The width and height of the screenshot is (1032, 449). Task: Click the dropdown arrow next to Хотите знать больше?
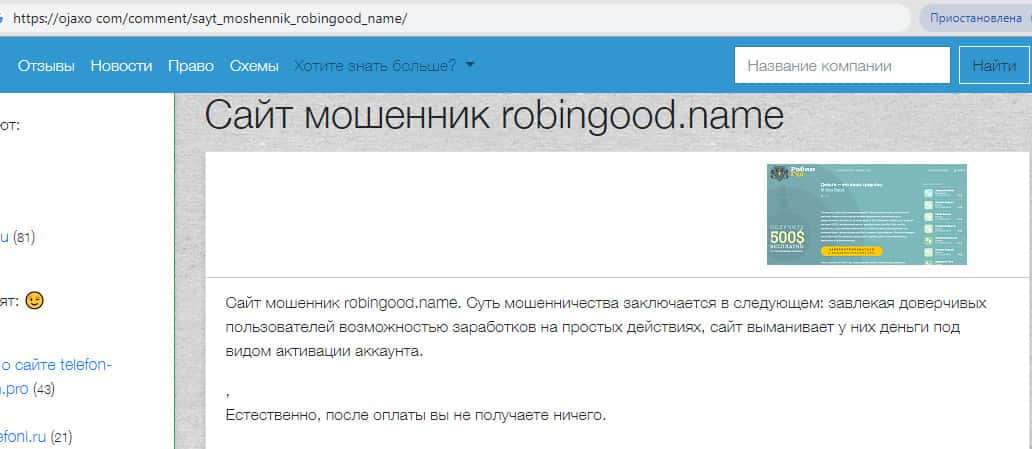469,65
